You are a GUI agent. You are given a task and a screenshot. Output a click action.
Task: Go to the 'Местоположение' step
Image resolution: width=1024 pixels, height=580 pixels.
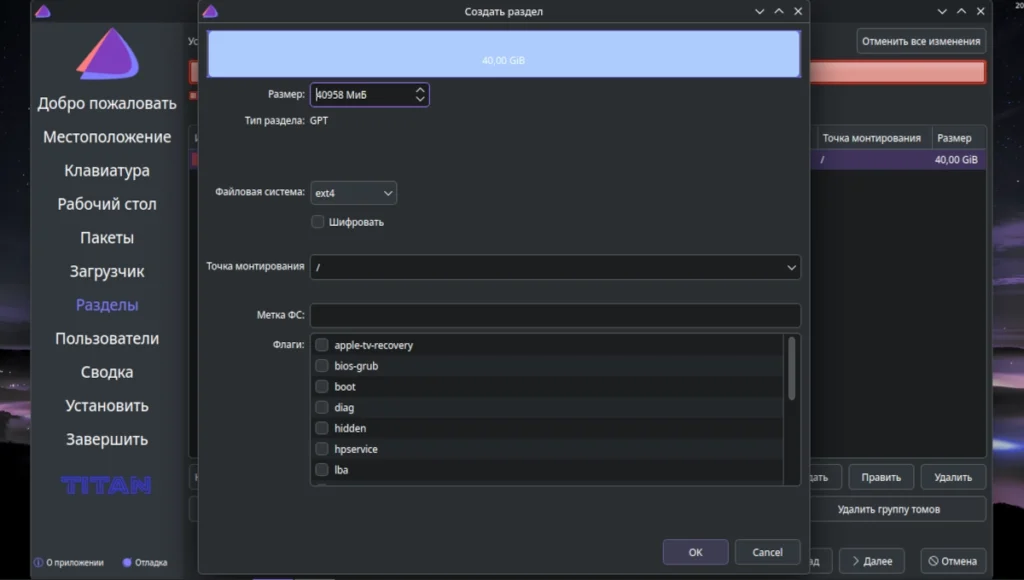coord(107,137)
